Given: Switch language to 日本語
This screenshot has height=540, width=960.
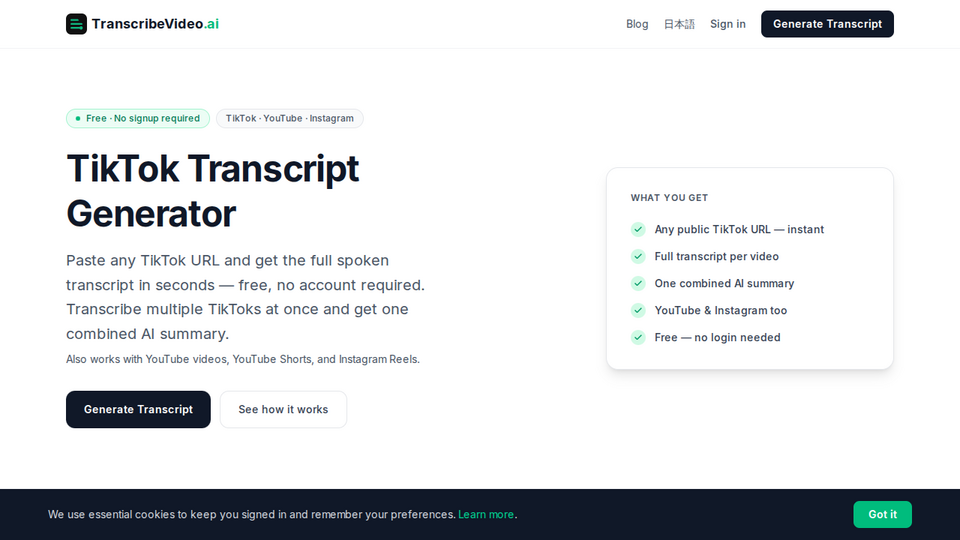Looking at the screenshot, I should pos(679,24).
